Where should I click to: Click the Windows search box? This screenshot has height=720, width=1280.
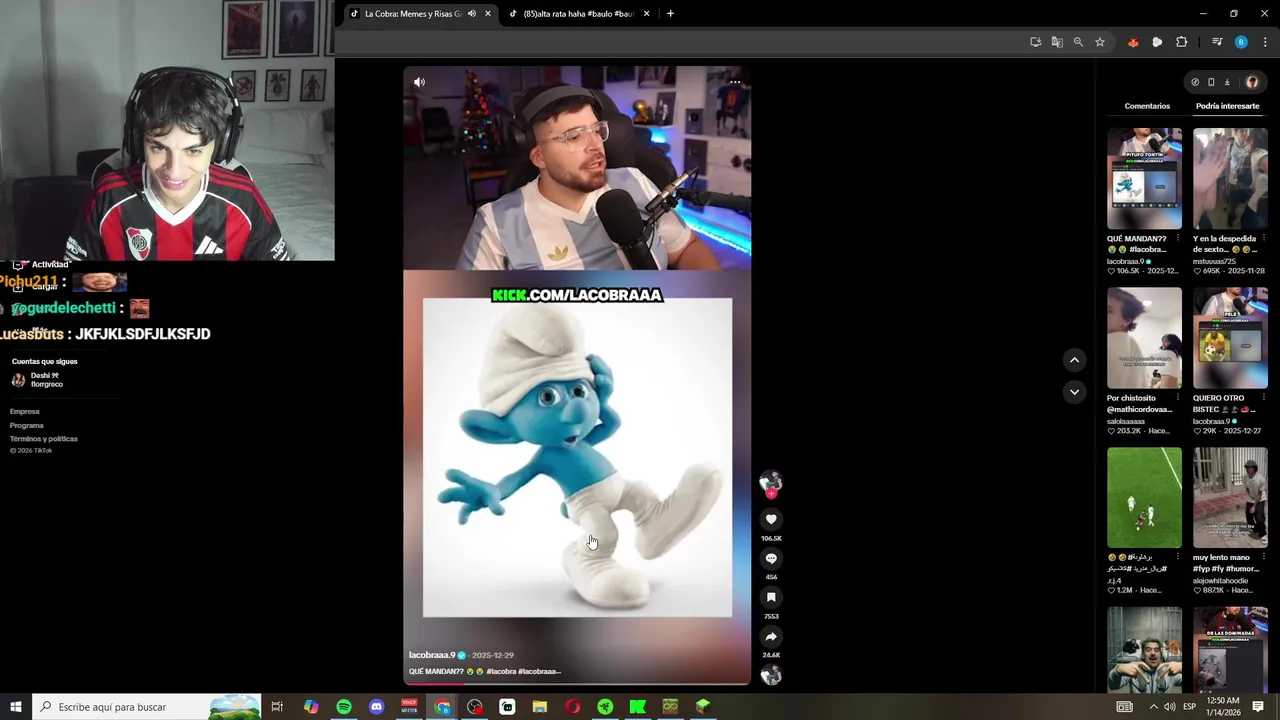tap(147, 707)
